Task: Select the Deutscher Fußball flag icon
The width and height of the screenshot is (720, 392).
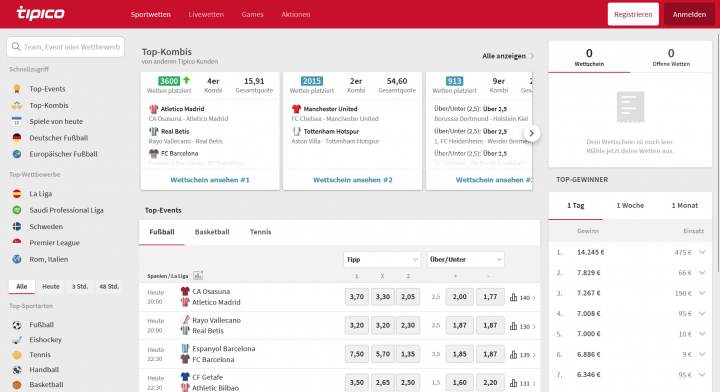Action: point(17,138)
